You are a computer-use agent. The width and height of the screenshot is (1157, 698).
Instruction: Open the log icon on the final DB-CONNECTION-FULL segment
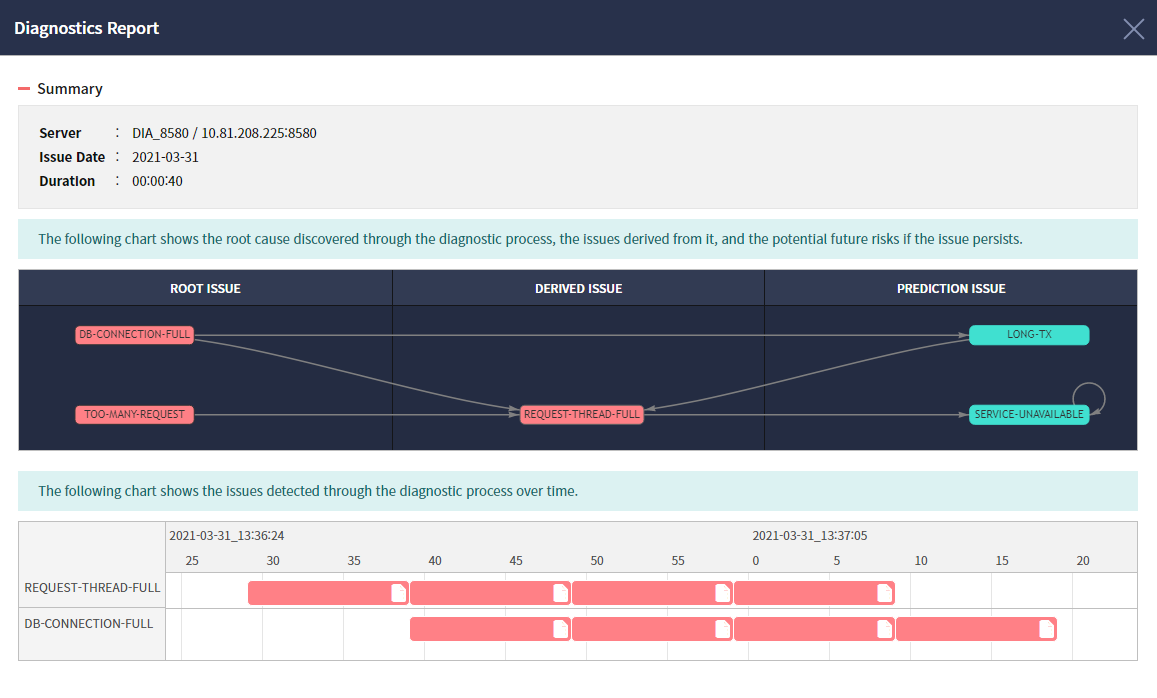(1044, 629)
